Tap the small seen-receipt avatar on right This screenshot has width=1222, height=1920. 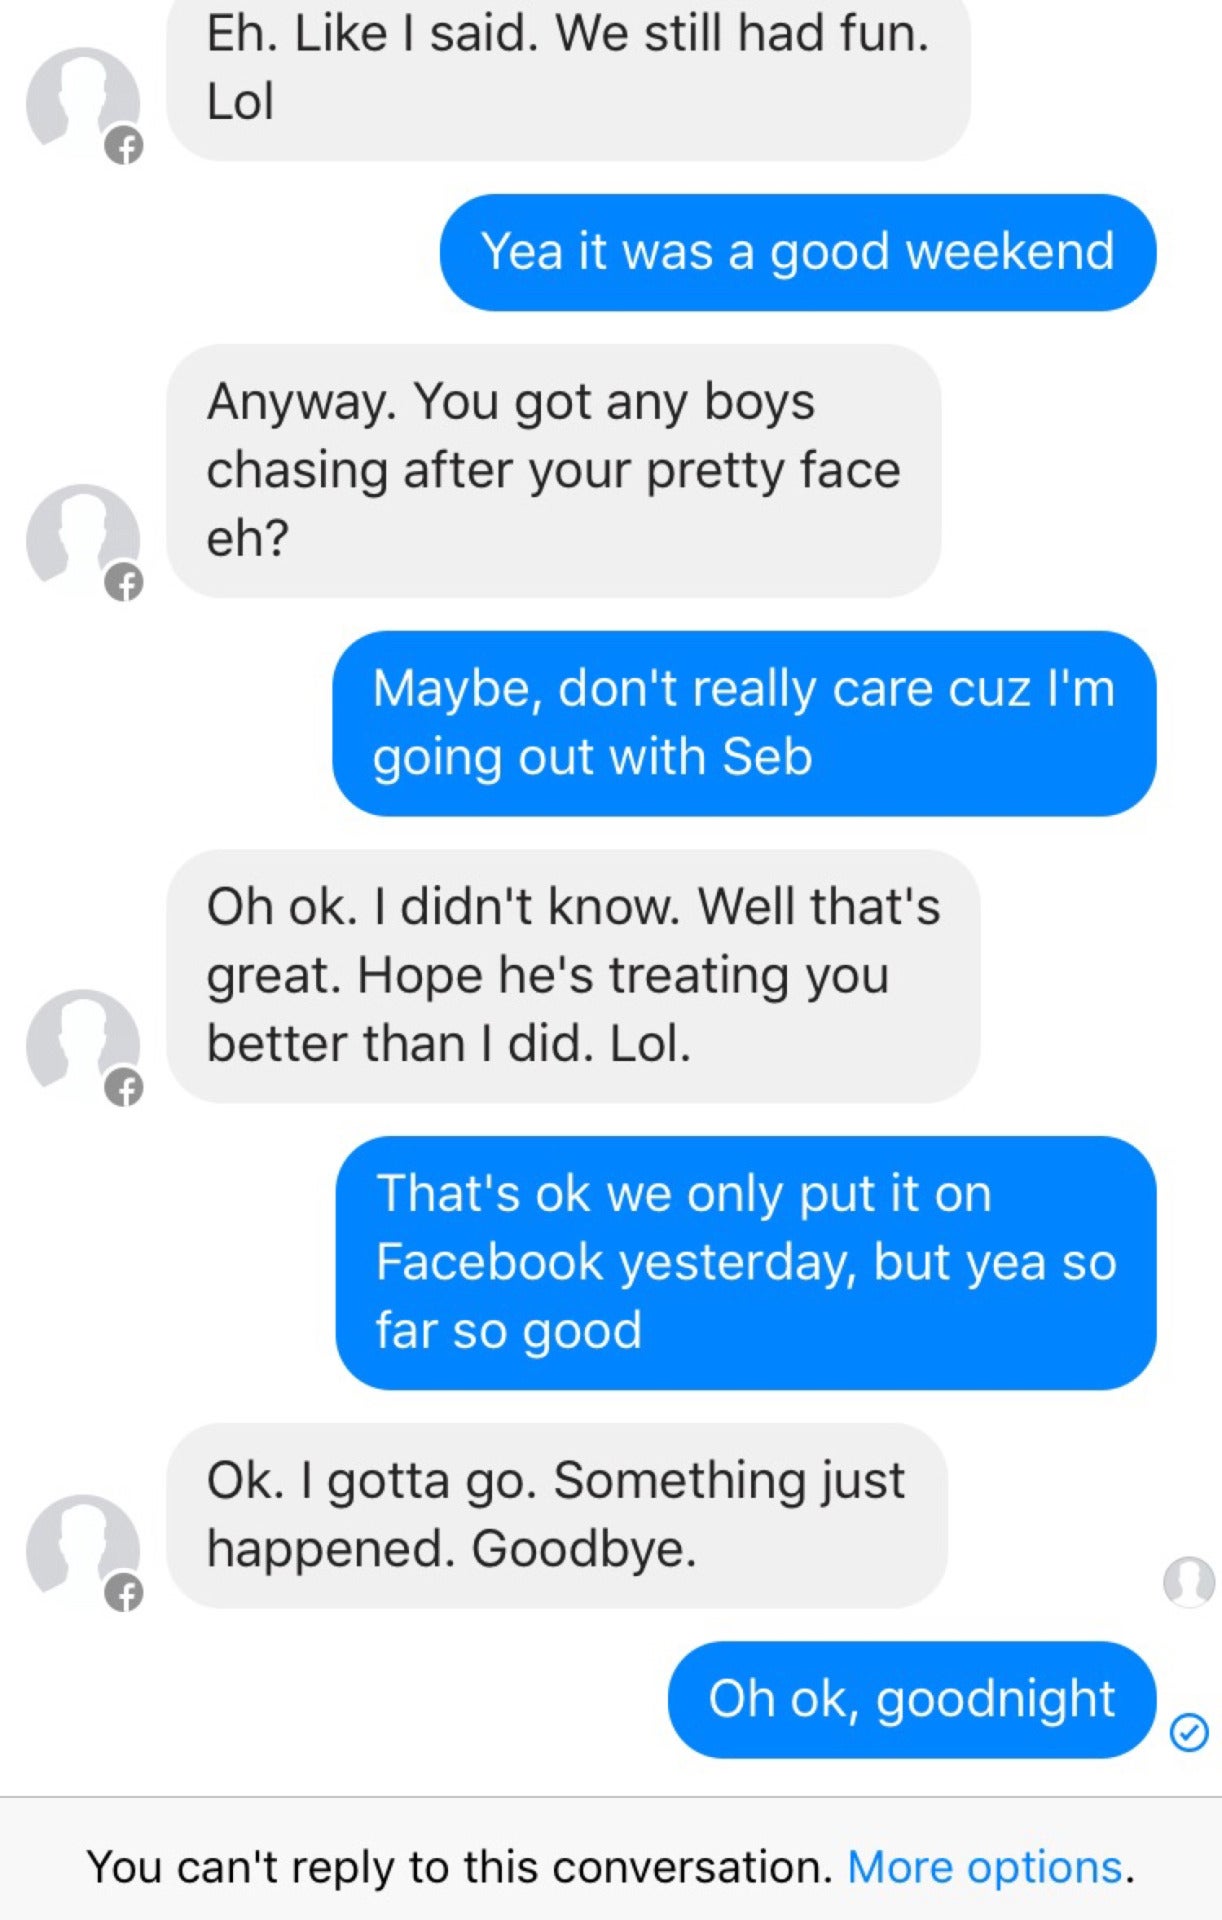tap(1189, 1581)
